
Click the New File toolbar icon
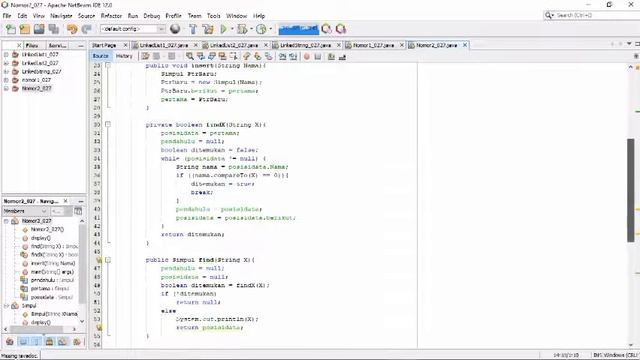(x=11, y=29)
